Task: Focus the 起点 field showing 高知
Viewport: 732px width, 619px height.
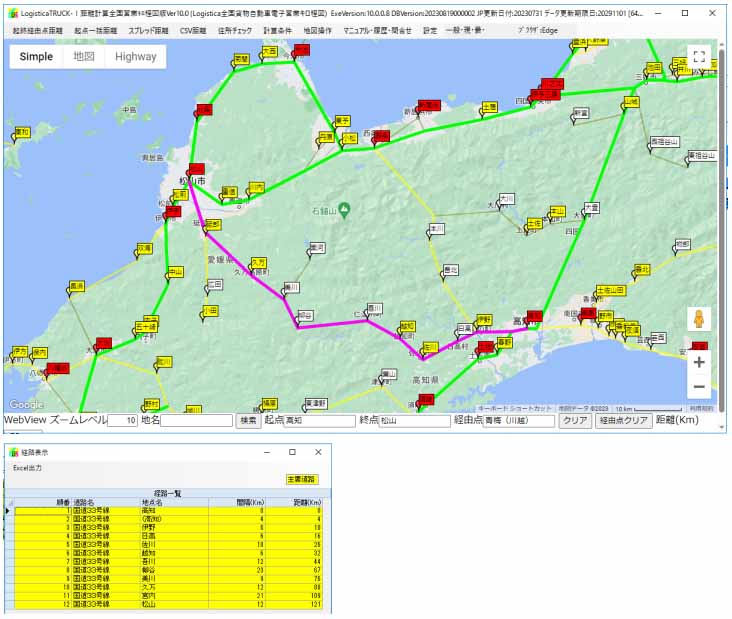Action: coord(320,421)
